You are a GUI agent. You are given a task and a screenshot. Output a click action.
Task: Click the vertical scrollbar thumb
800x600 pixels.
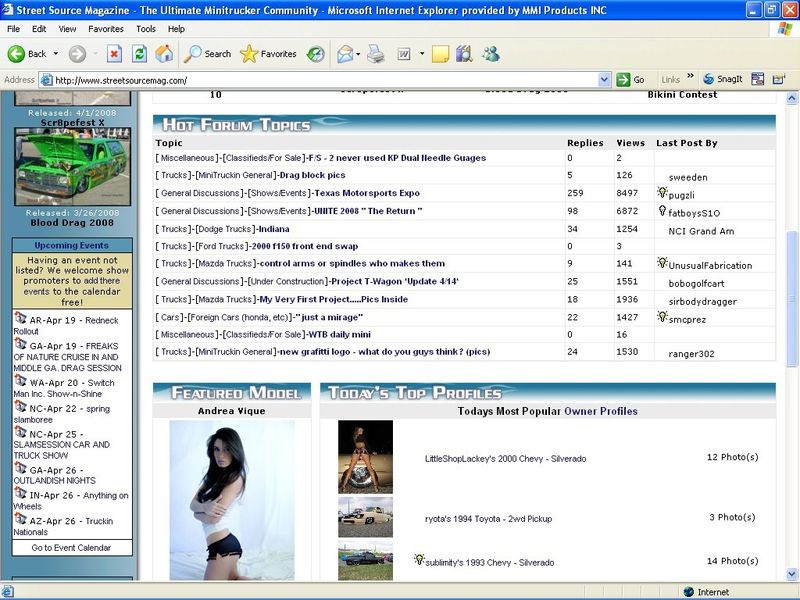tap(792, 297)
